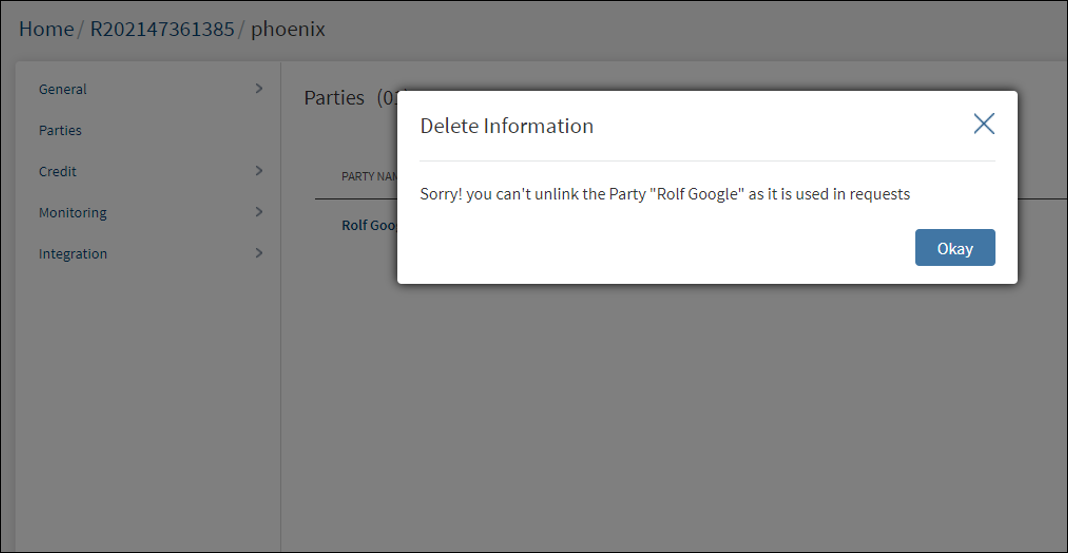Click the Parties heading text
The image size is (1068, 553).
point(334,97)
